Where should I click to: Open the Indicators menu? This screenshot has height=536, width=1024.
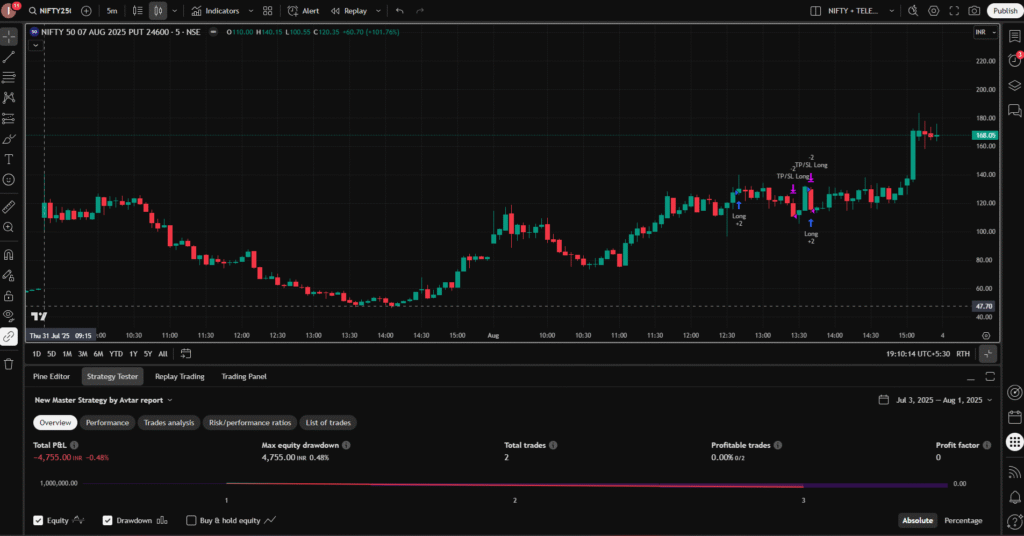(216, 11)
